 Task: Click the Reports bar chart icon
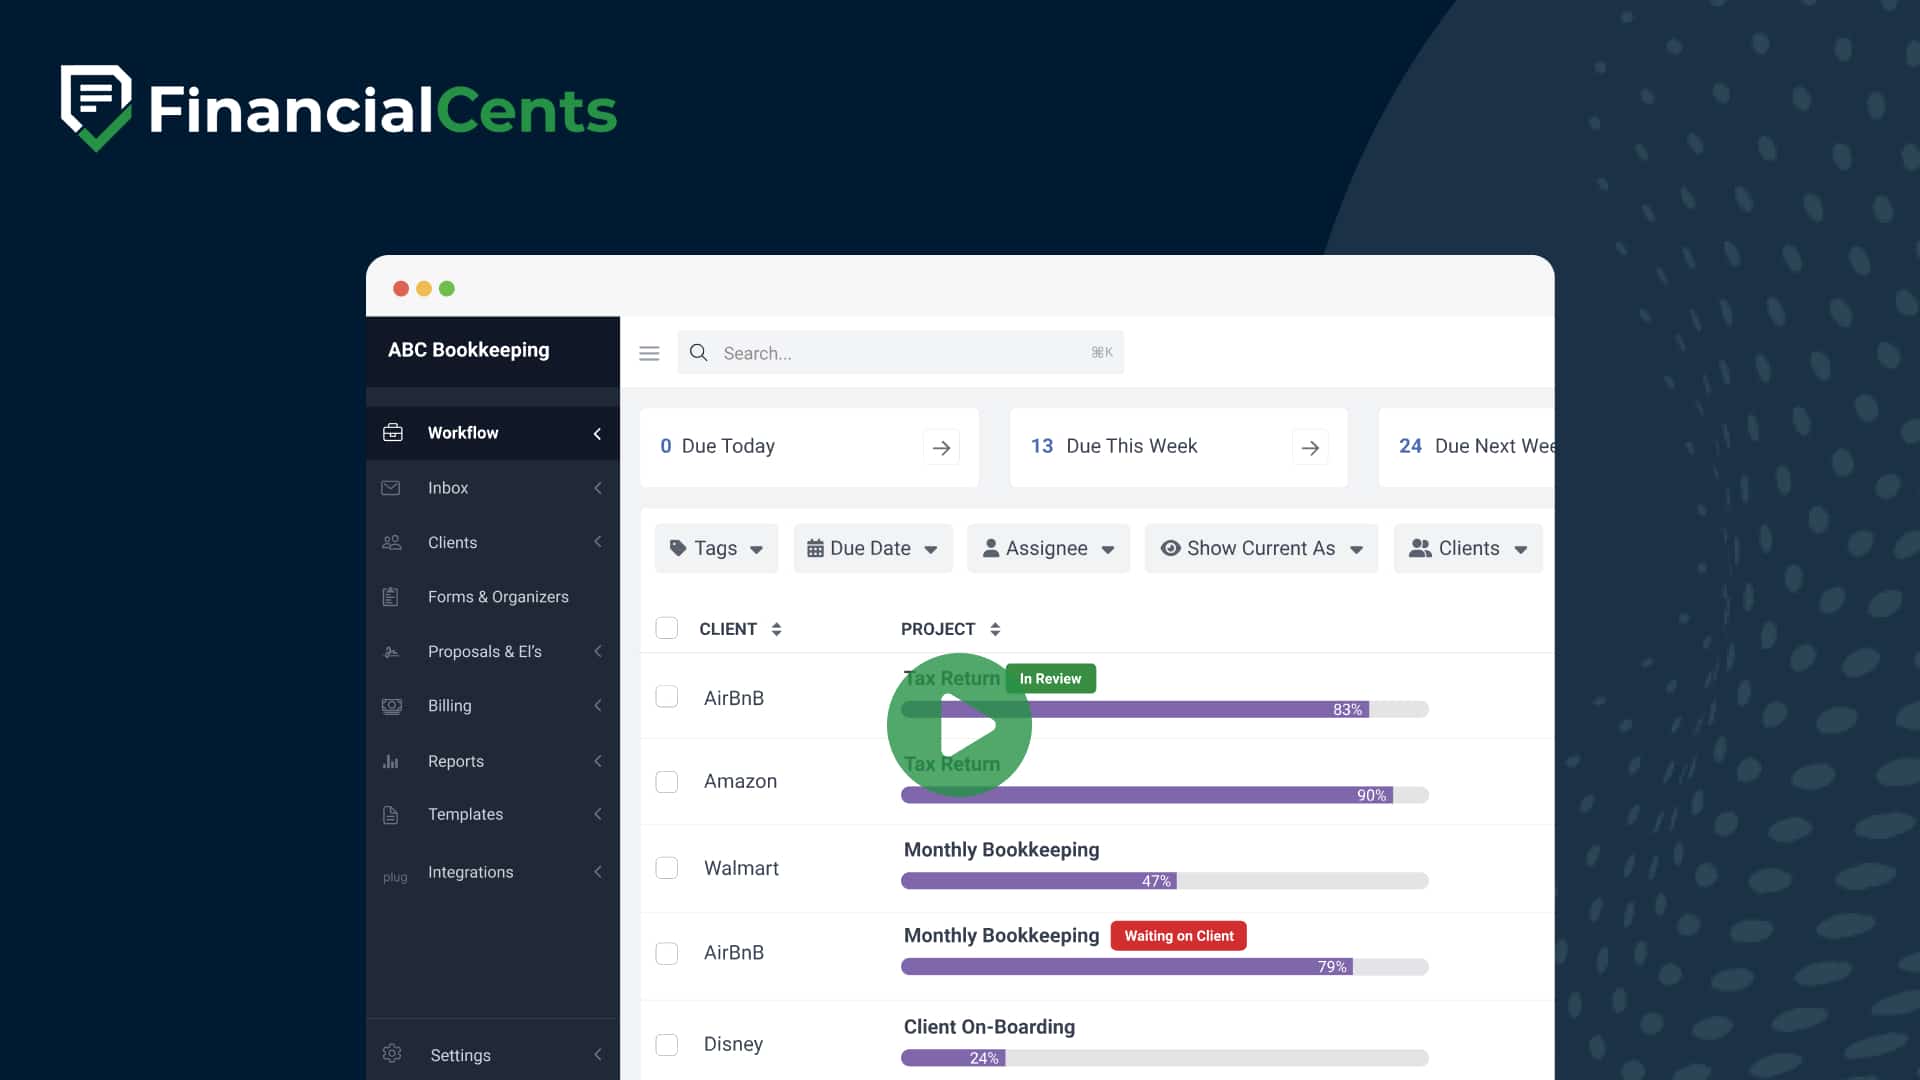[391, 761]
